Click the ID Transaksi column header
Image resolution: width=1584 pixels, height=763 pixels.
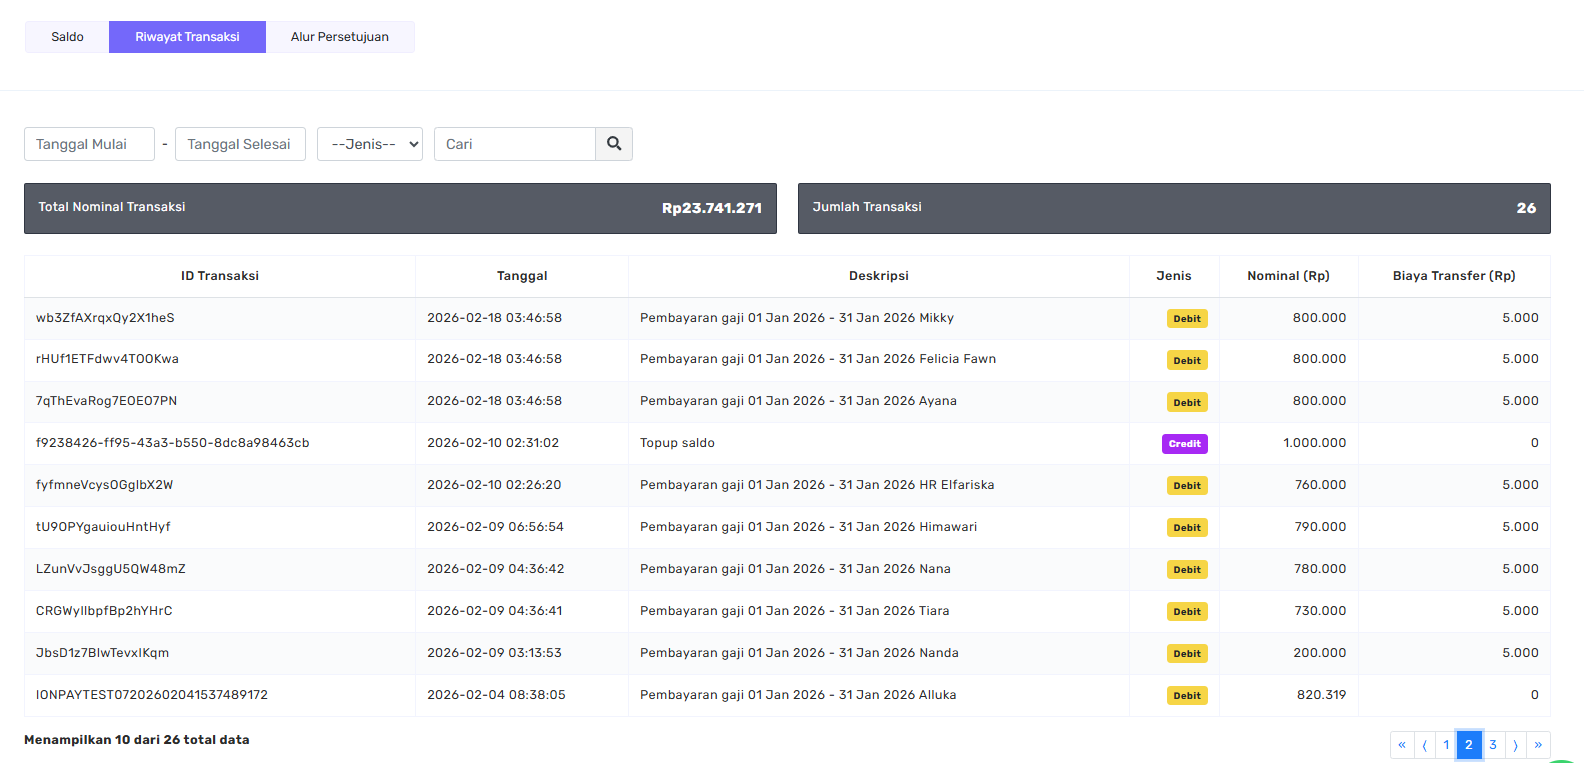point(220,276)
